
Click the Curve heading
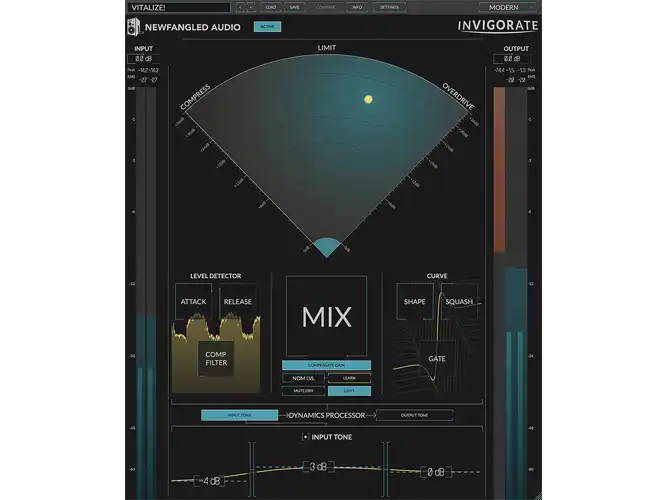pos(437,276)
